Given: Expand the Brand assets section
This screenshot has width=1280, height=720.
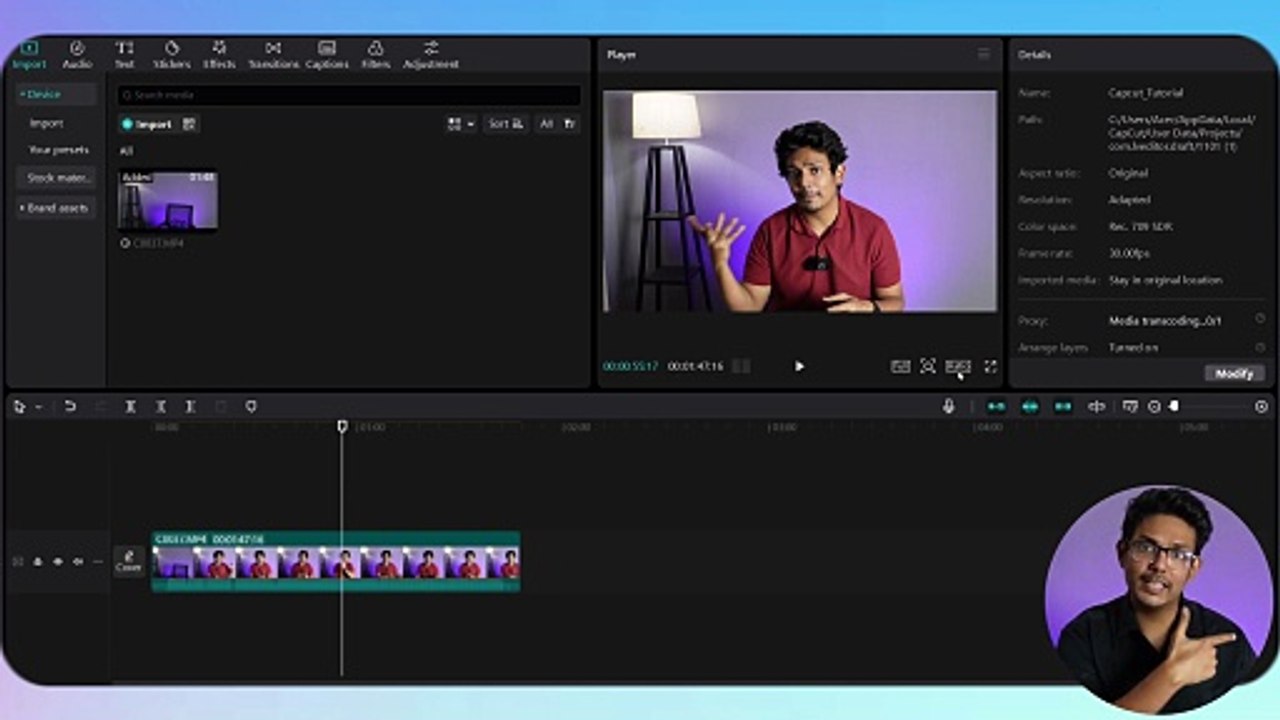Looking at the screenshot, I should click(x=56, y=208).
